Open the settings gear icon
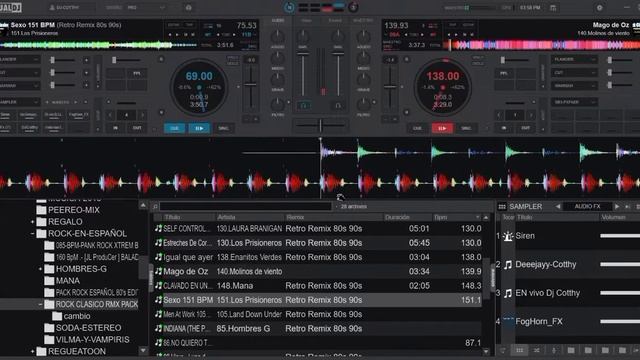The image size is (640, 360). 599,7
